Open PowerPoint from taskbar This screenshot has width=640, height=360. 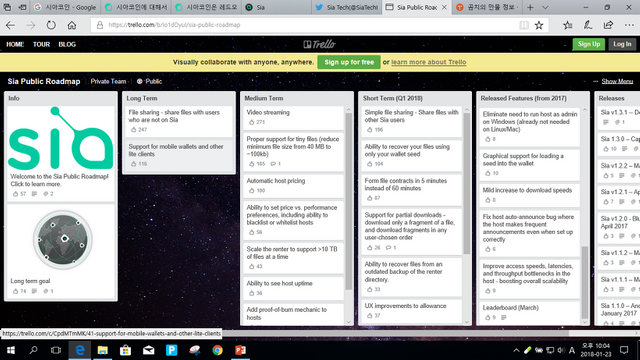[x=240, y=350]
